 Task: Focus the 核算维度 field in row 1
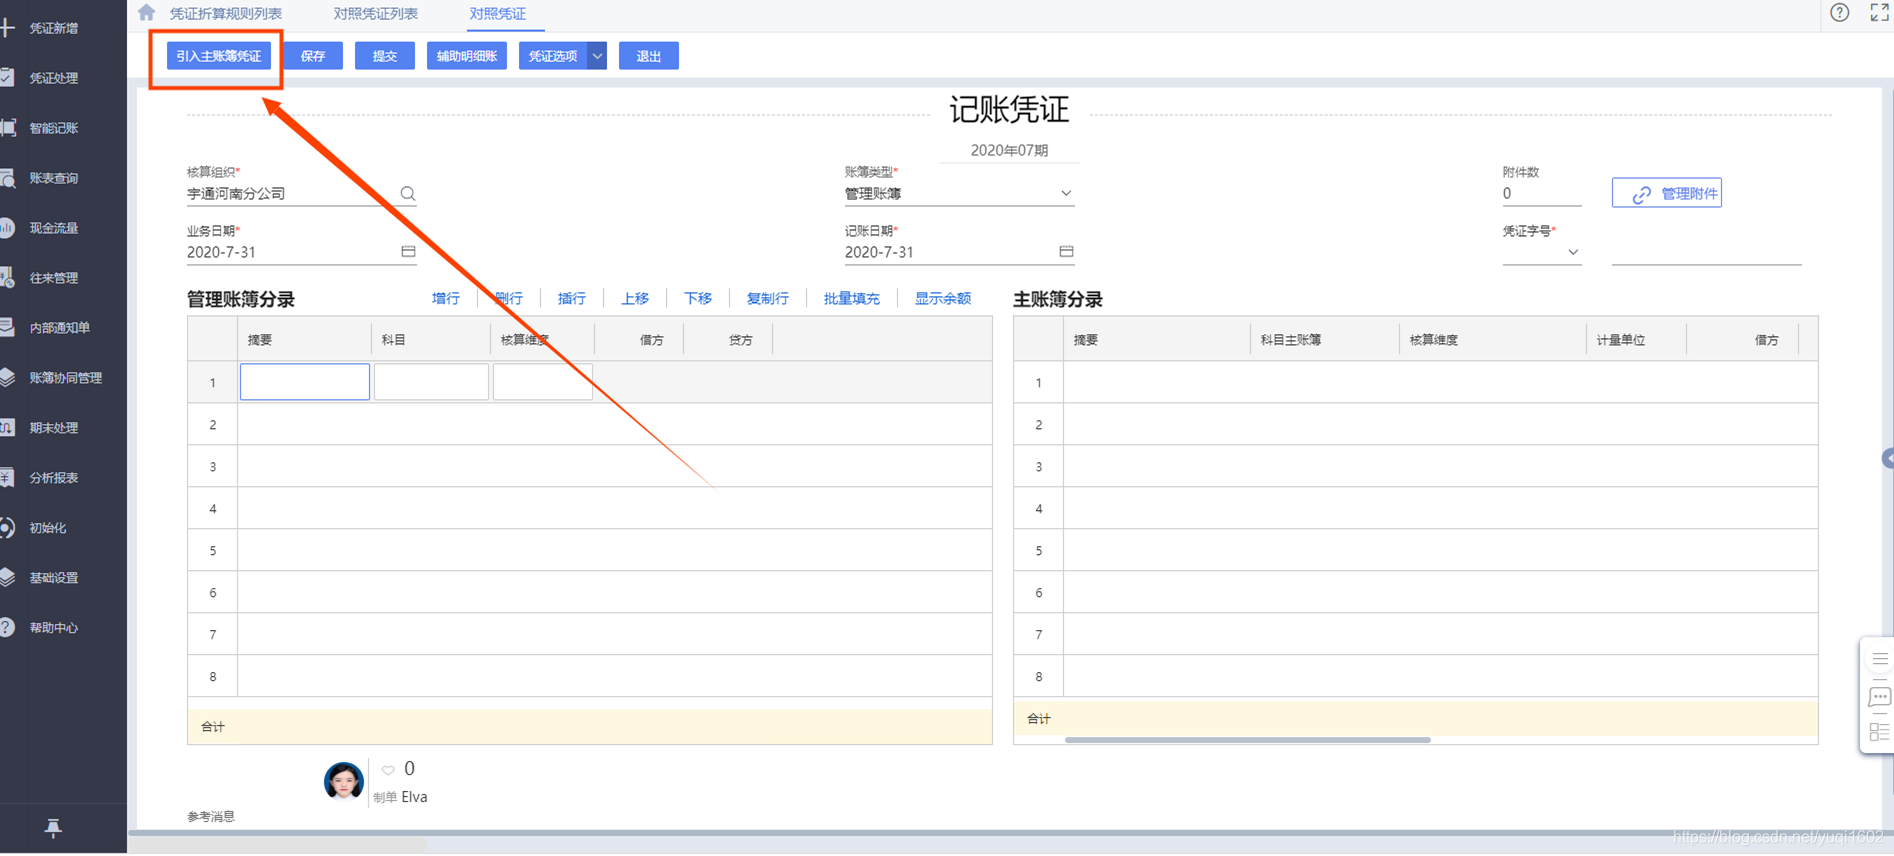pos(543,382)
